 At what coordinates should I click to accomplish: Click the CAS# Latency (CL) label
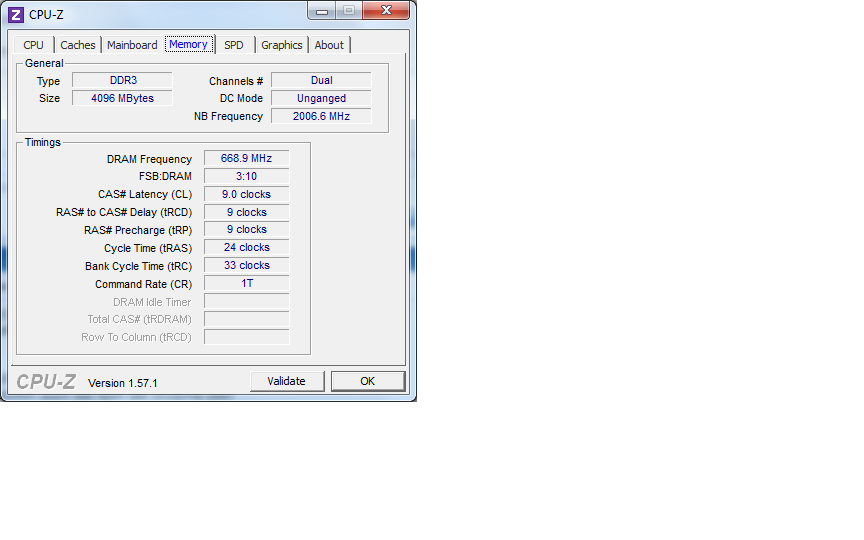click(145, 195)
